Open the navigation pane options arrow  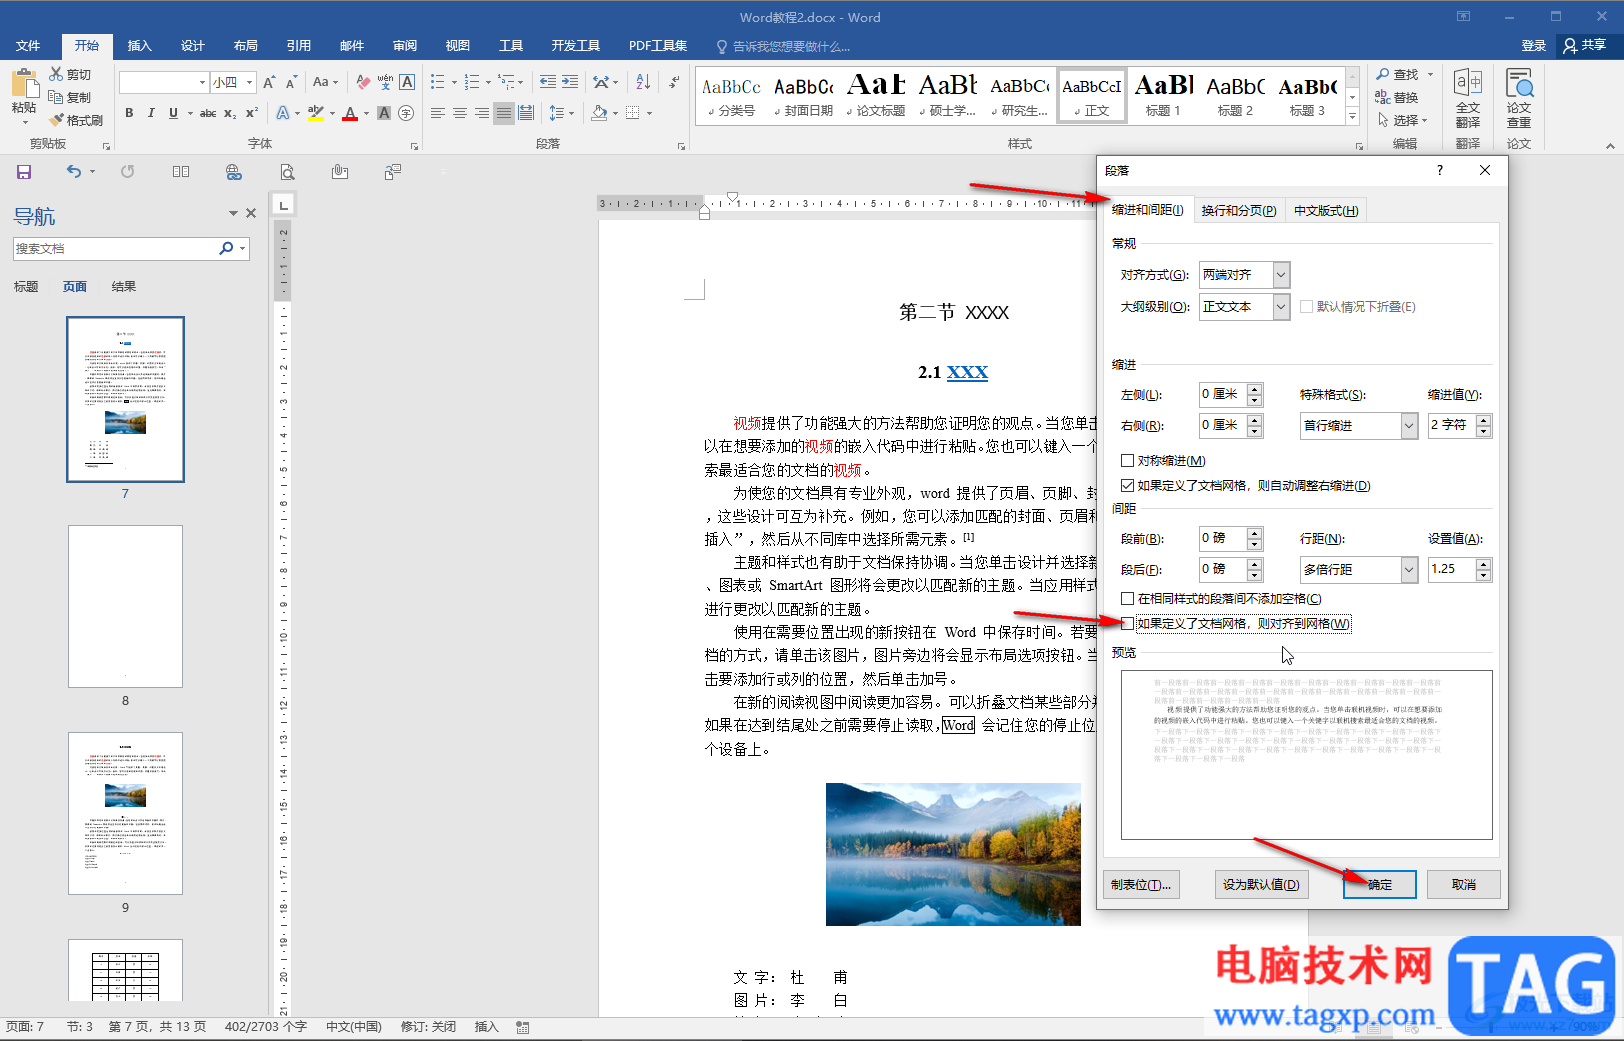[x=233, y=213]
